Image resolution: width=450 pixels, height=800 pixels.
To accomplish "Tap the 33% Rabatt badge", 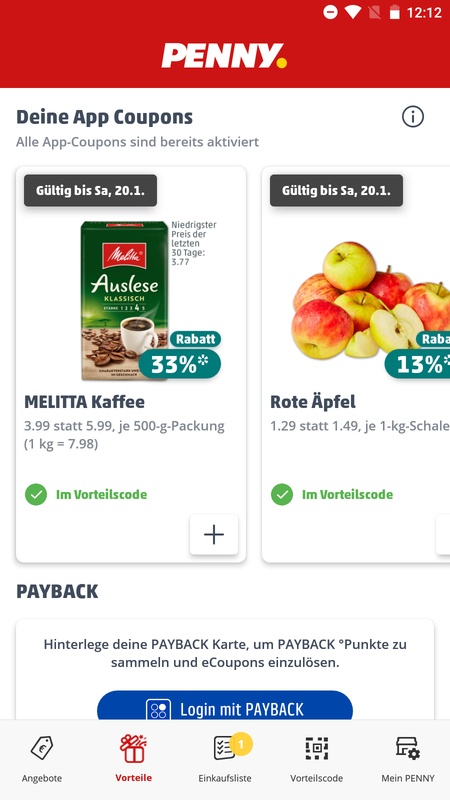I will pyautogui.click(x=180, y=356).
